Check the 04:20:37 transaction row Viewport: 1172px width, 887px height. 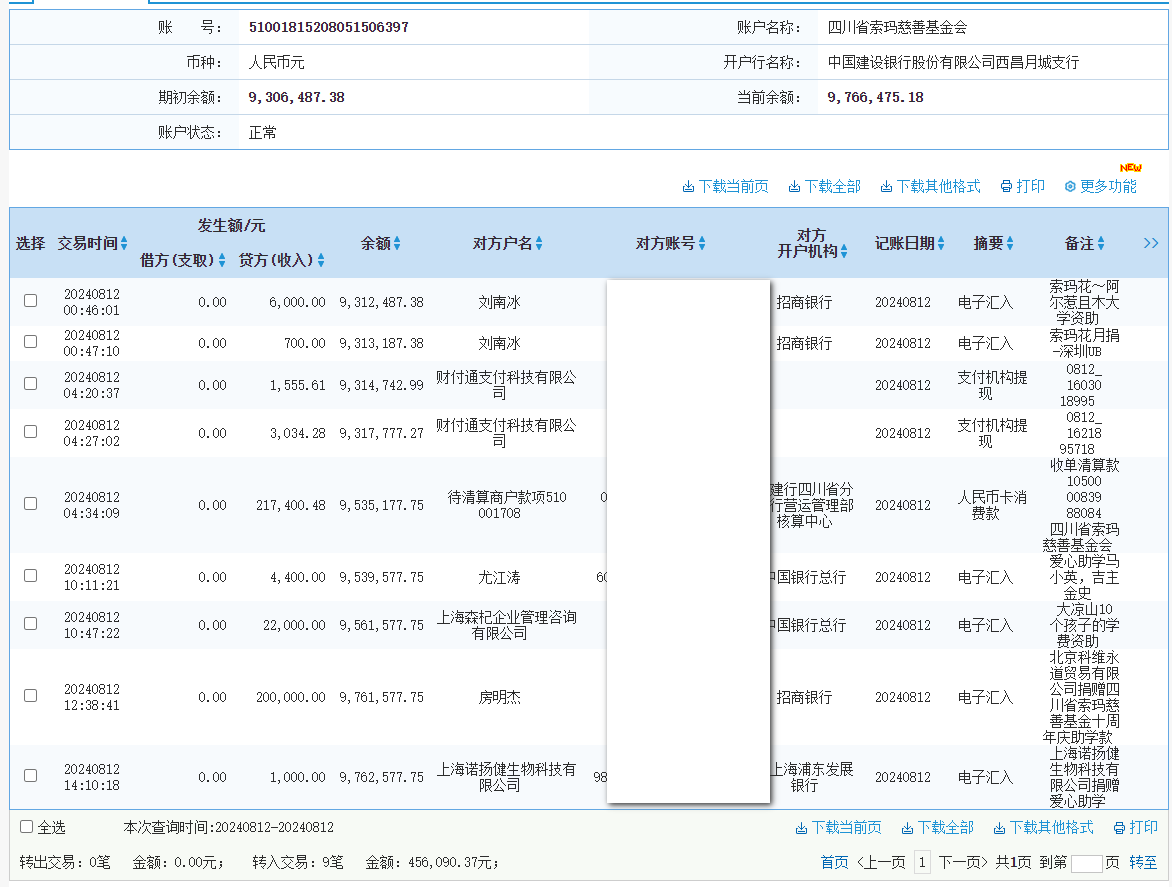tap(31, 383)
